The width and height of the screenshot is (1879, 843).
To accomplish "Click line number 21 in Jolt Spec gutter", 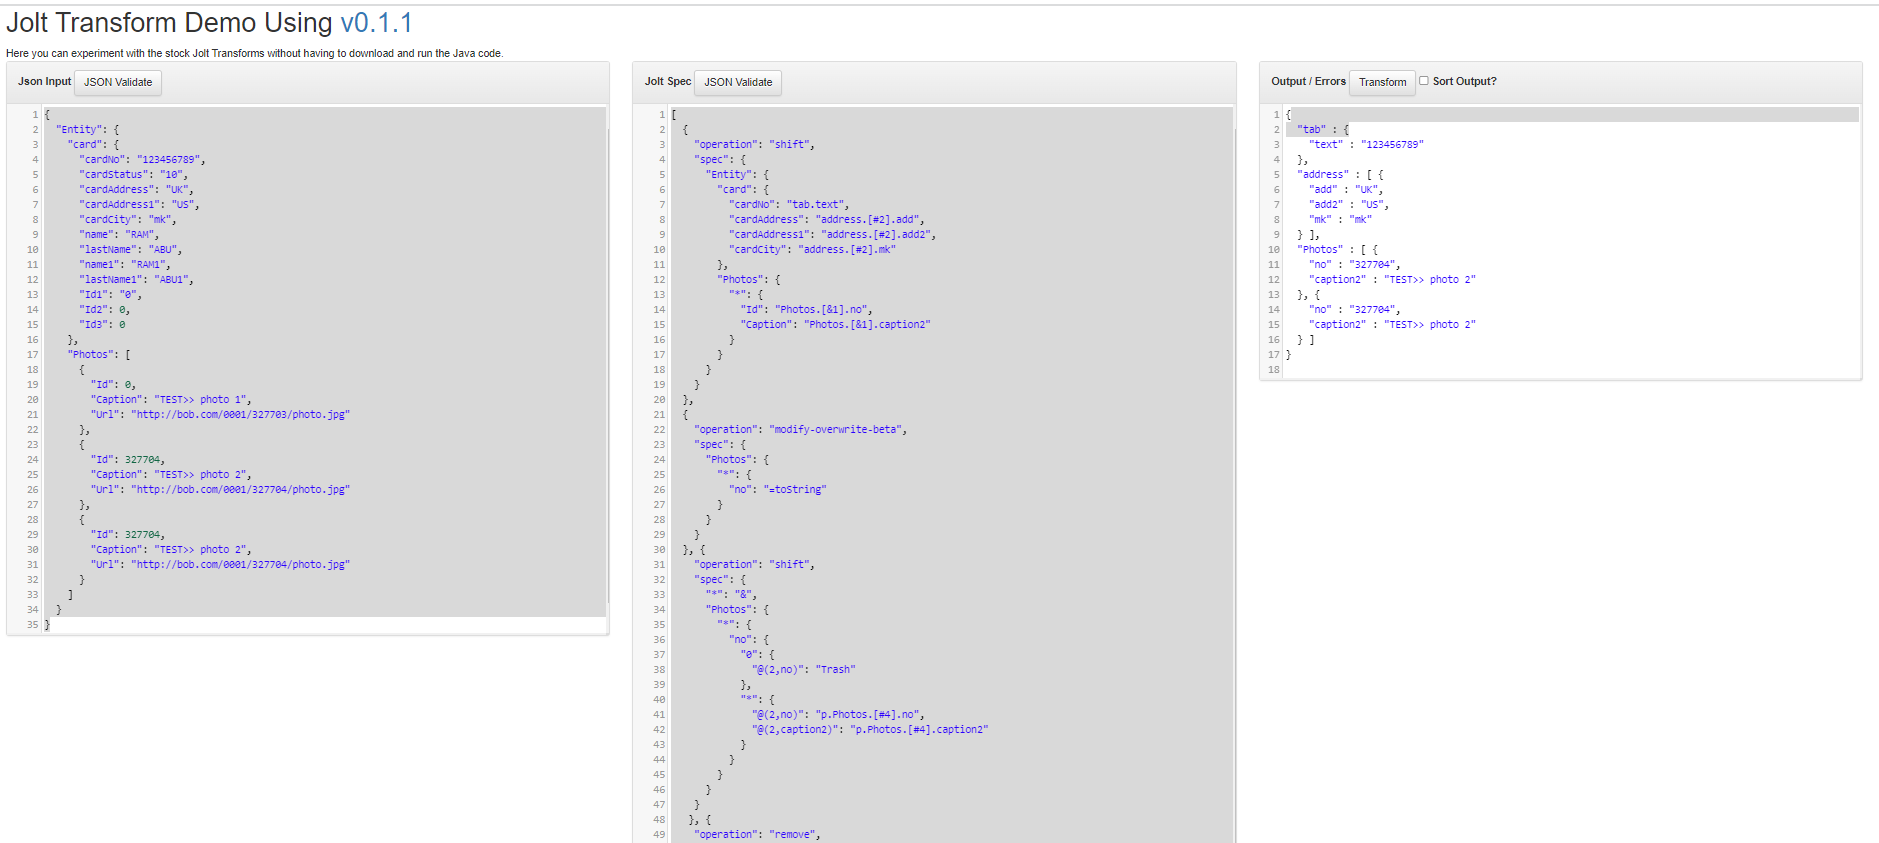I will click(659, 414).
